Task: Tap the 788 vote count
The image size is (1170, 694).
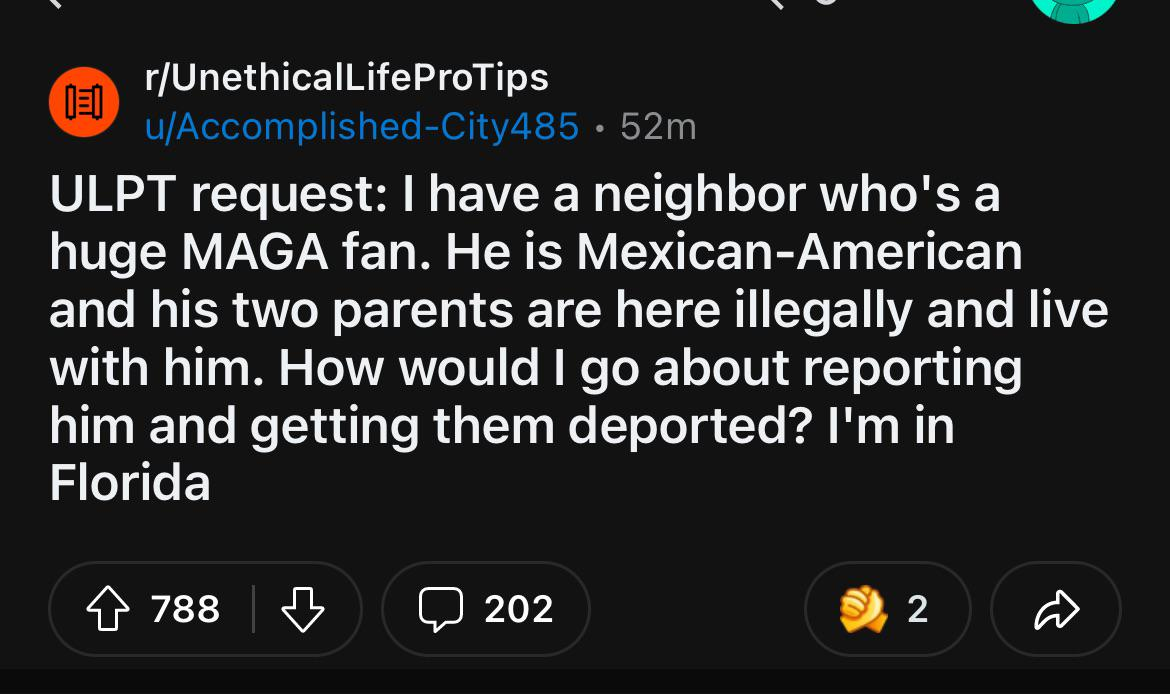Action: tap(186, 608)
